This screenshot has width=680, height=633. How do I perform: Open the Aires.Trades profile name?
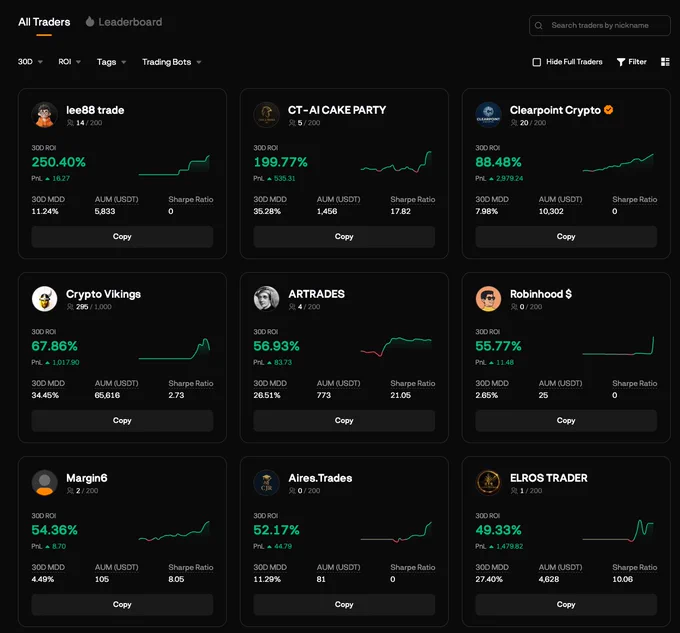click(320, 478)
